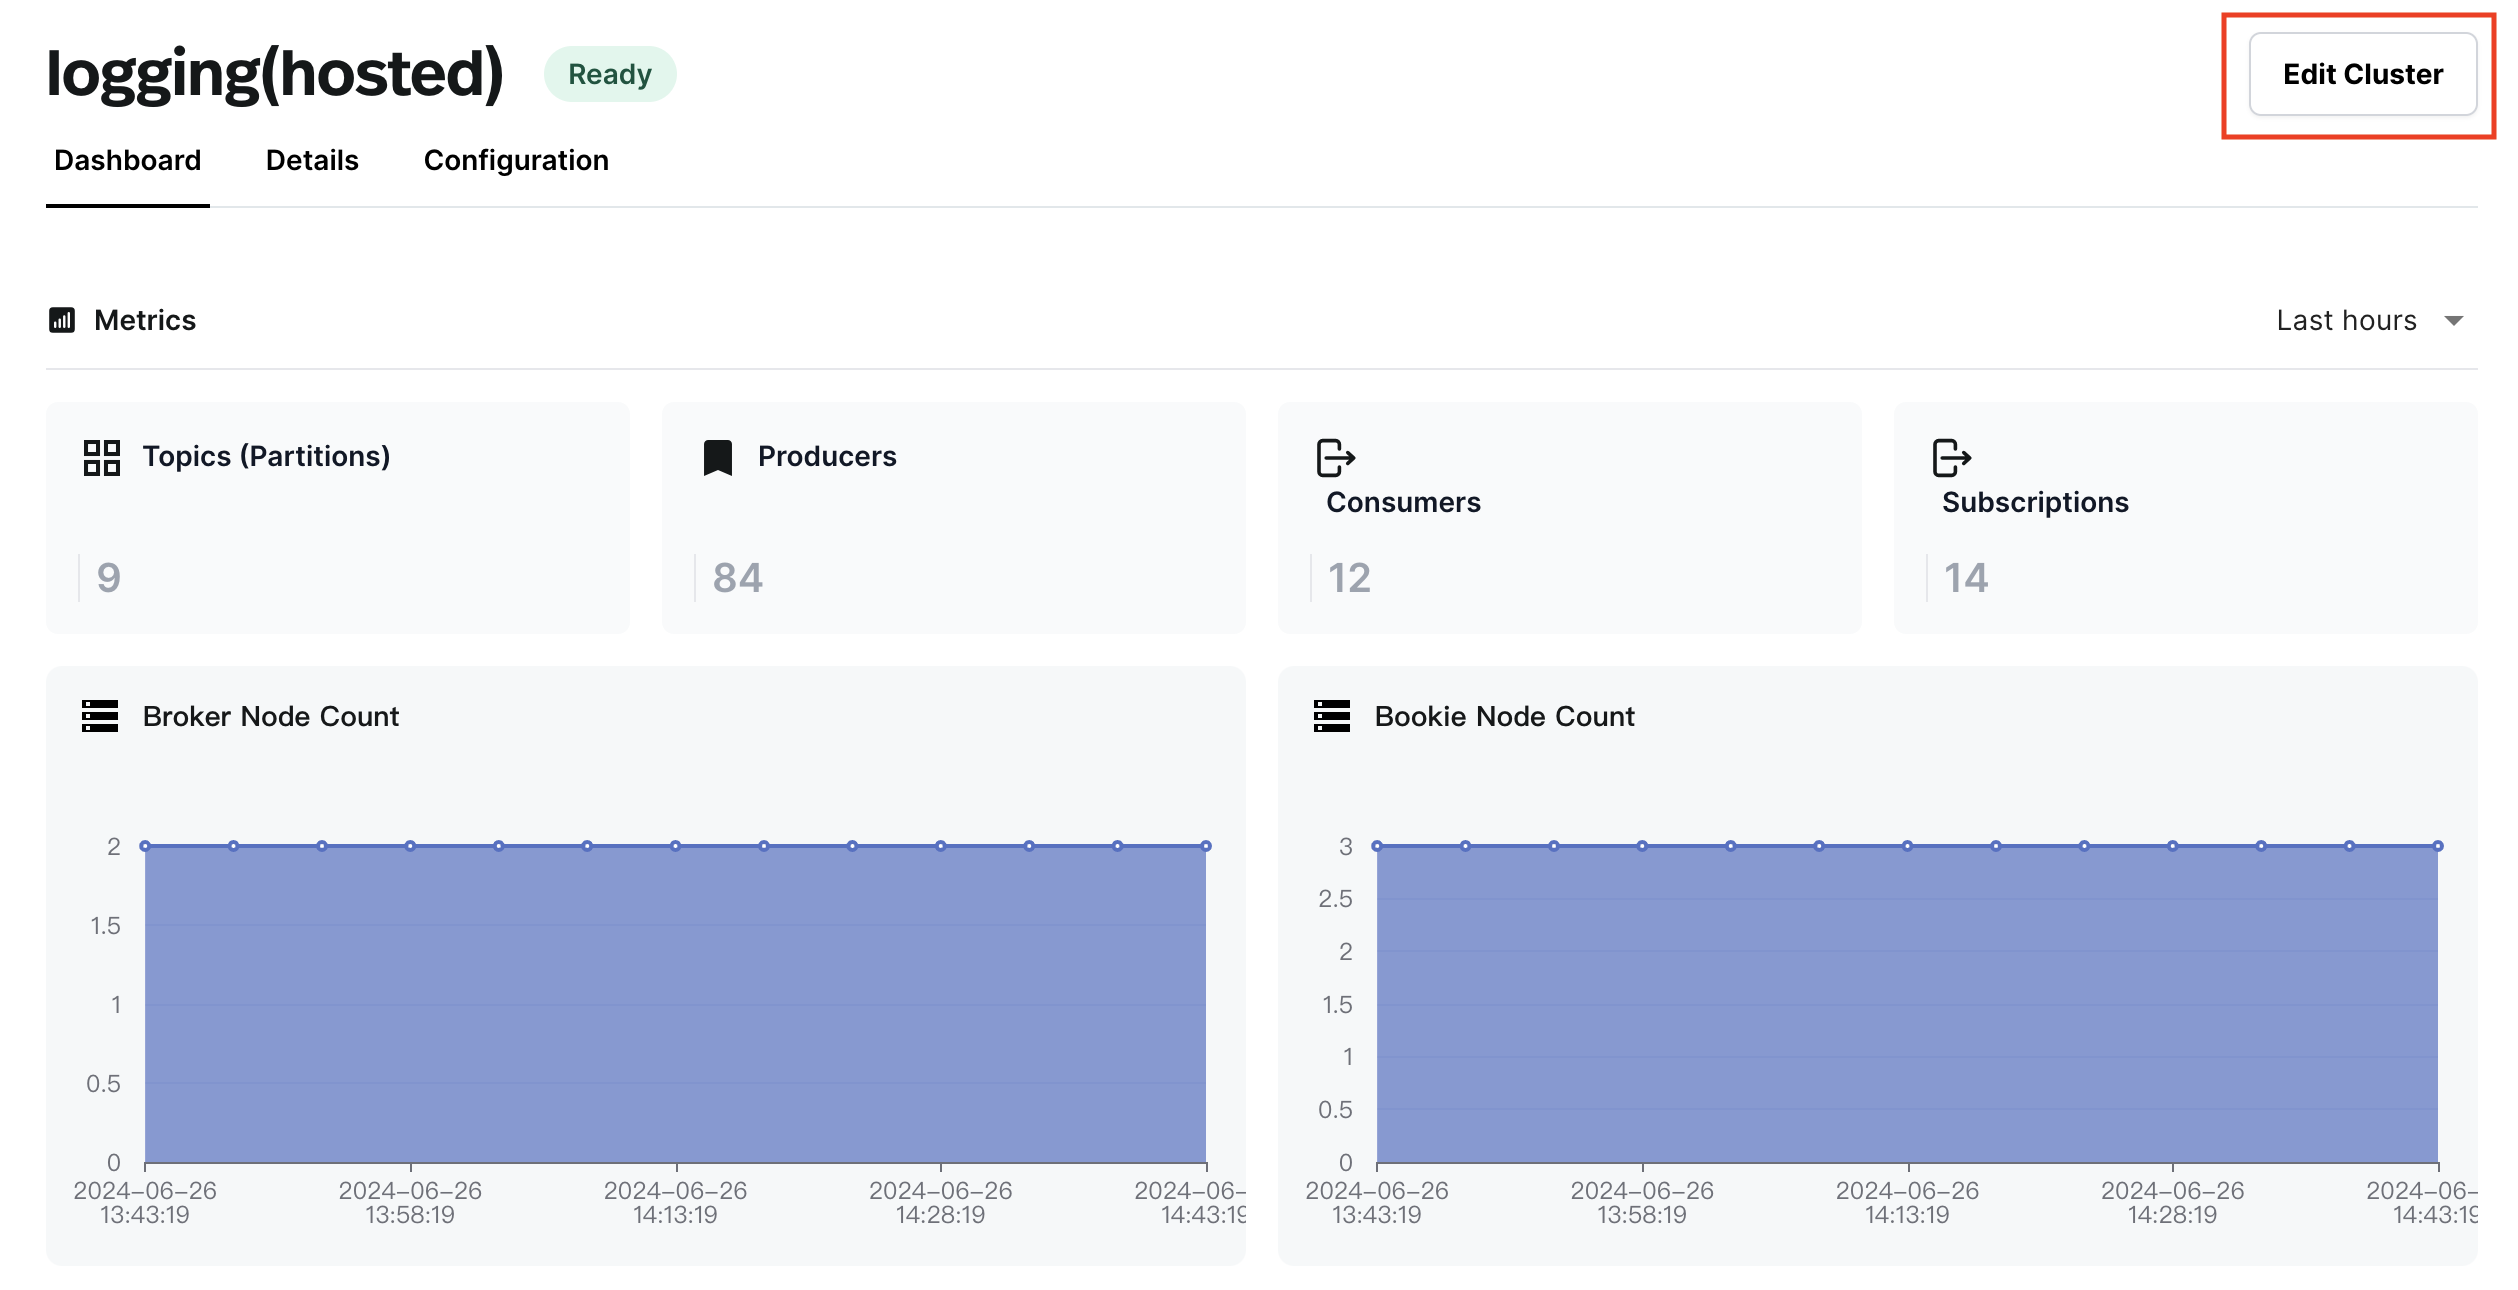Click the Broker Node Count server icon

click(x=100, y=716)
